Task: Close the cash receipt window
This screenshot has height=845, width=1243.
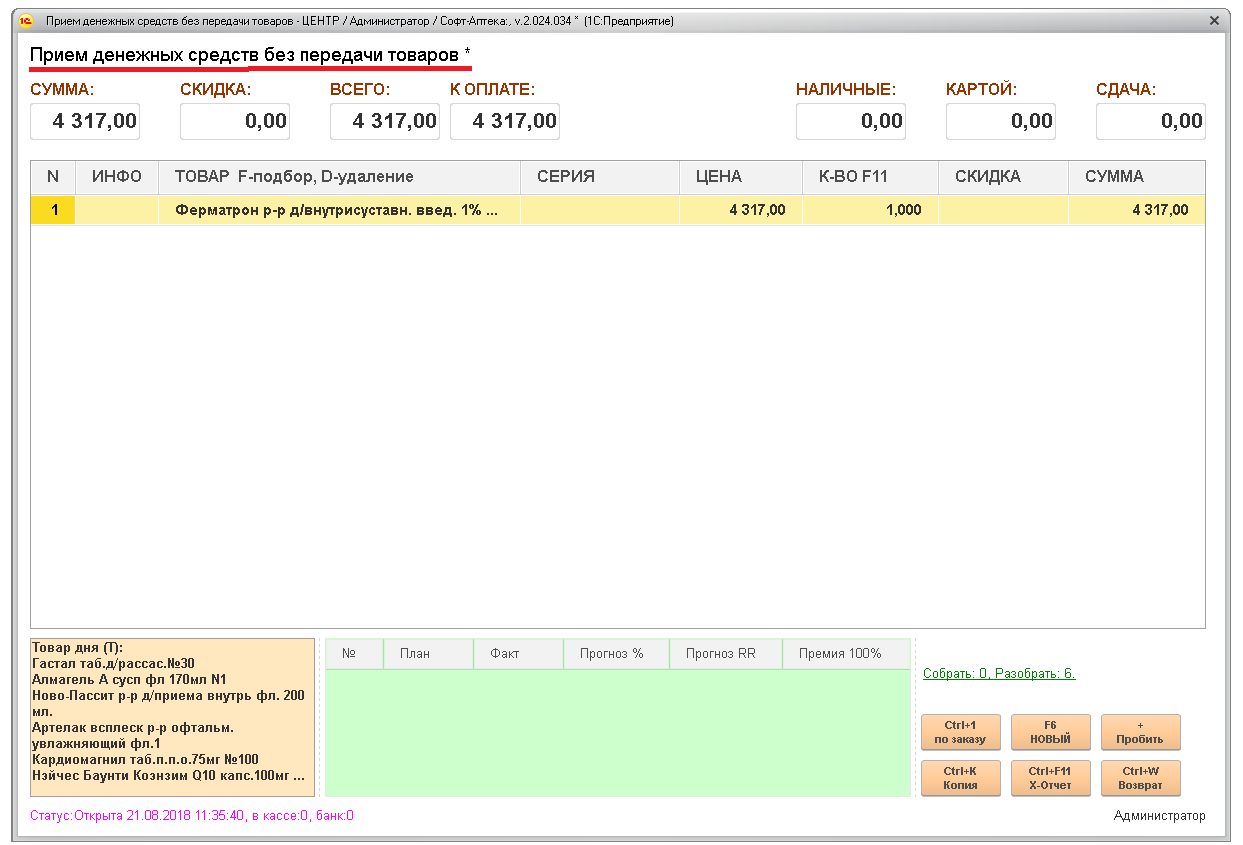Action: pos(1214,21)
